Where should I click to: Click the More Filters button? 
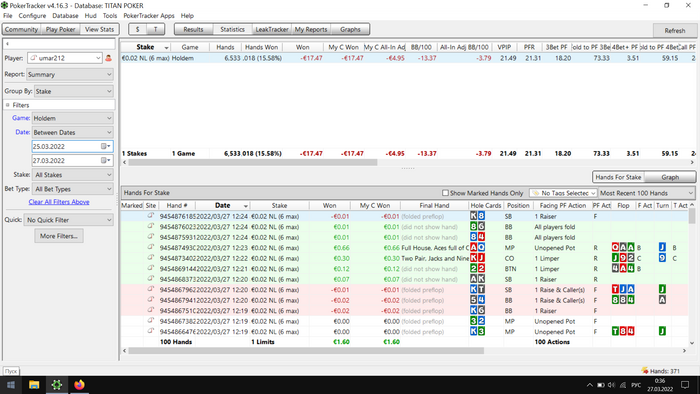pyautogui.click(x=59, y=236)
